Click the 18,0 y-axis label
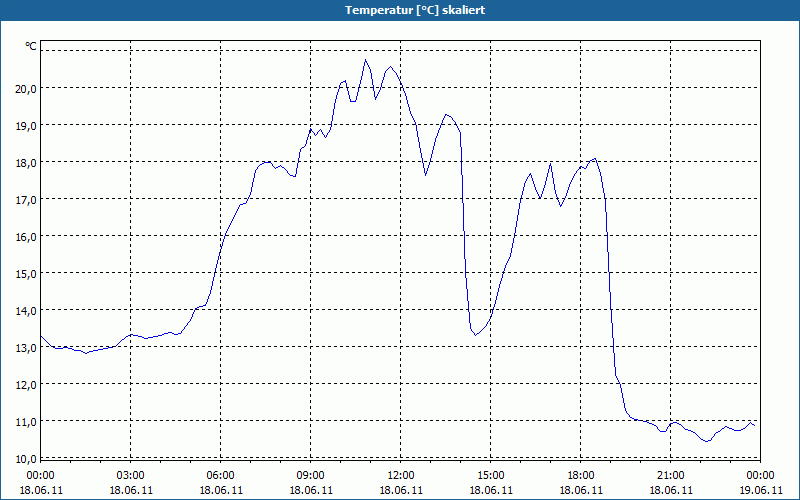800x500 pixels. 26,163
